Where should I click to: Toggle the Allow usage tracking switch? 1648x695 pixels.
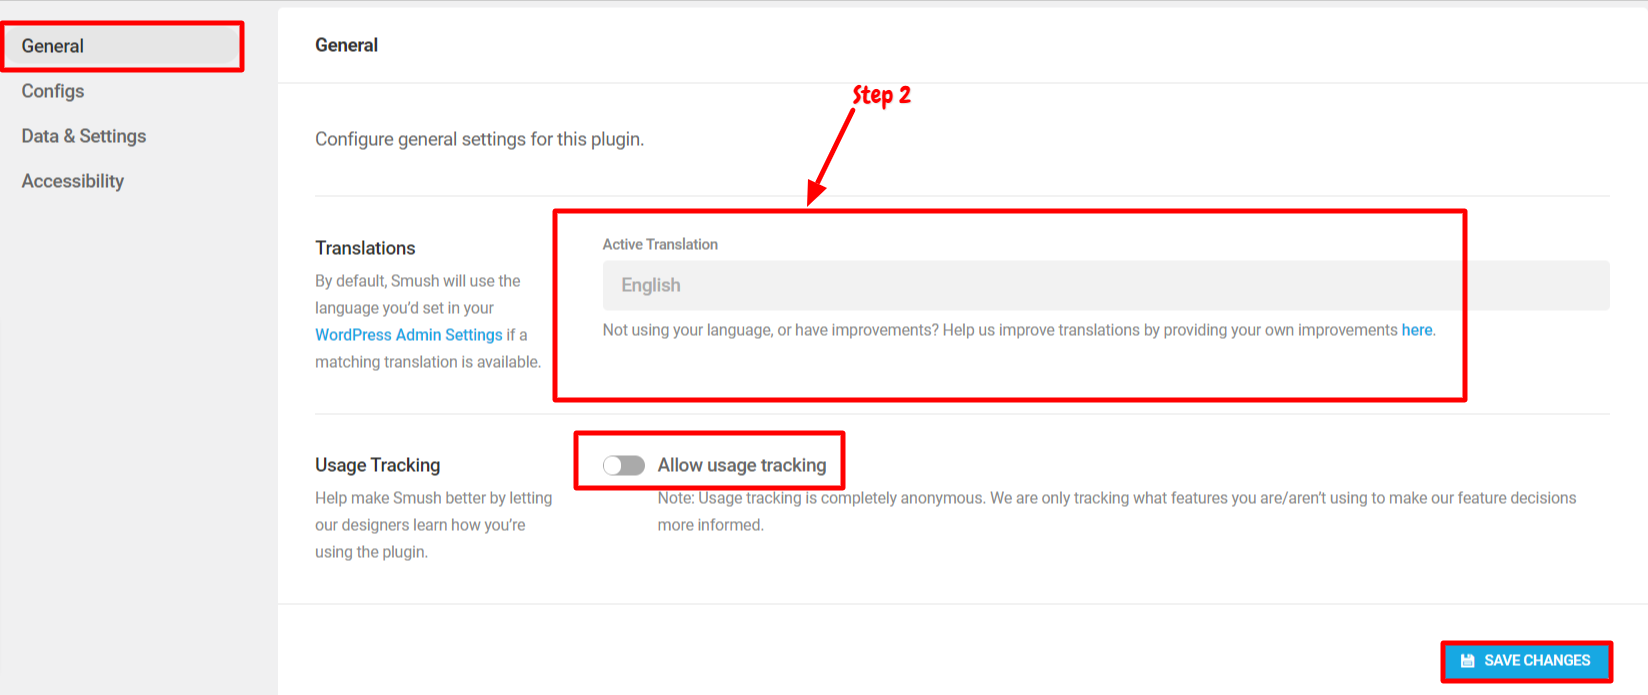(x=624, y=465)
